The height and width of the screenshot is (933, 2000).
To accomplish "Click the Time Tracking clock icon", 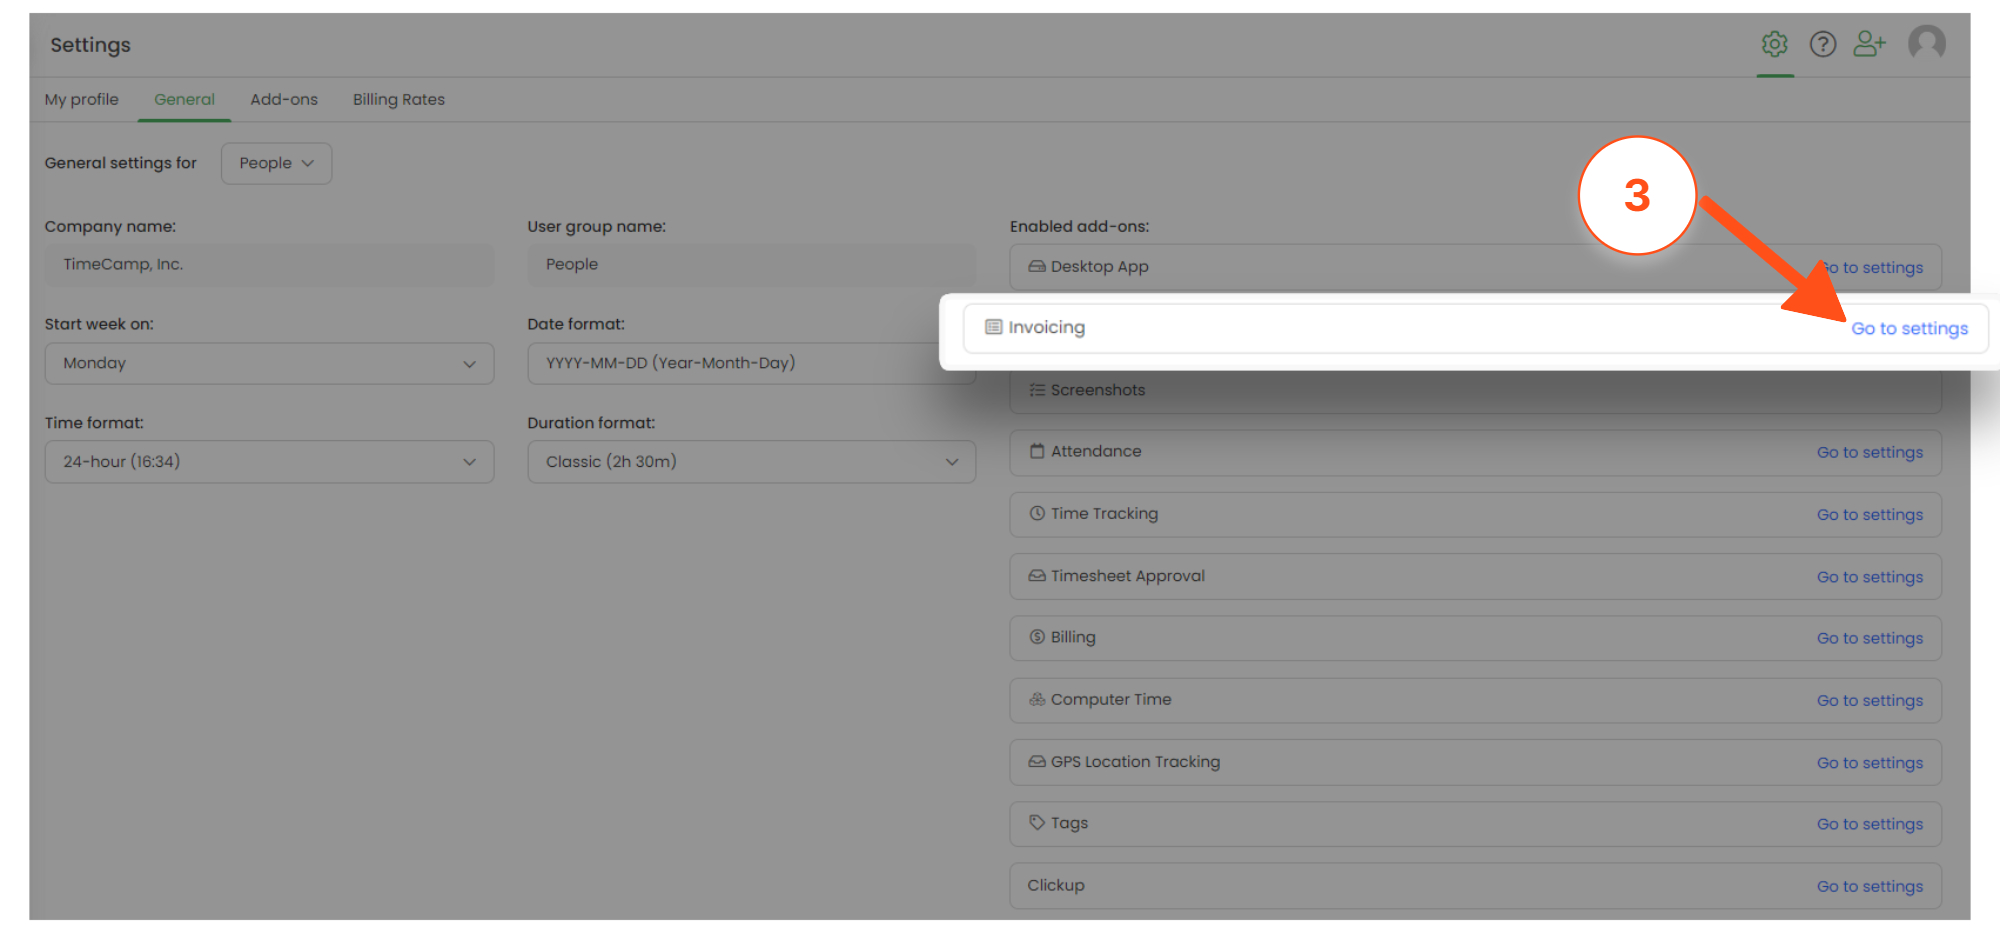I will (x=1037, y=513).
